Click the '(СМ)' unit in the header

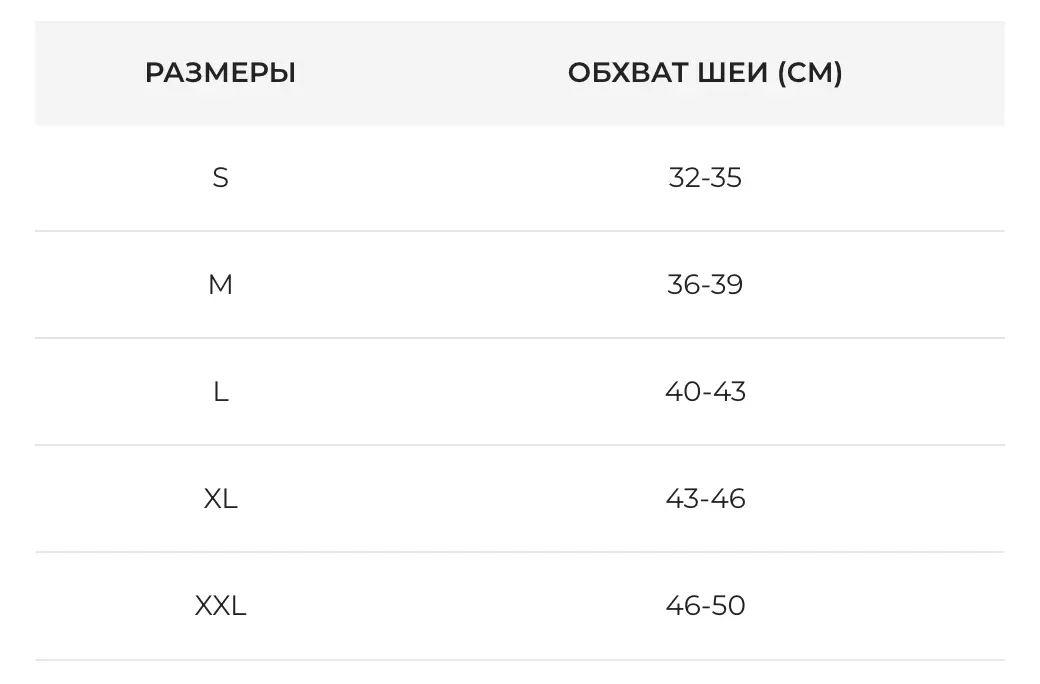click(x=809, y=73)
